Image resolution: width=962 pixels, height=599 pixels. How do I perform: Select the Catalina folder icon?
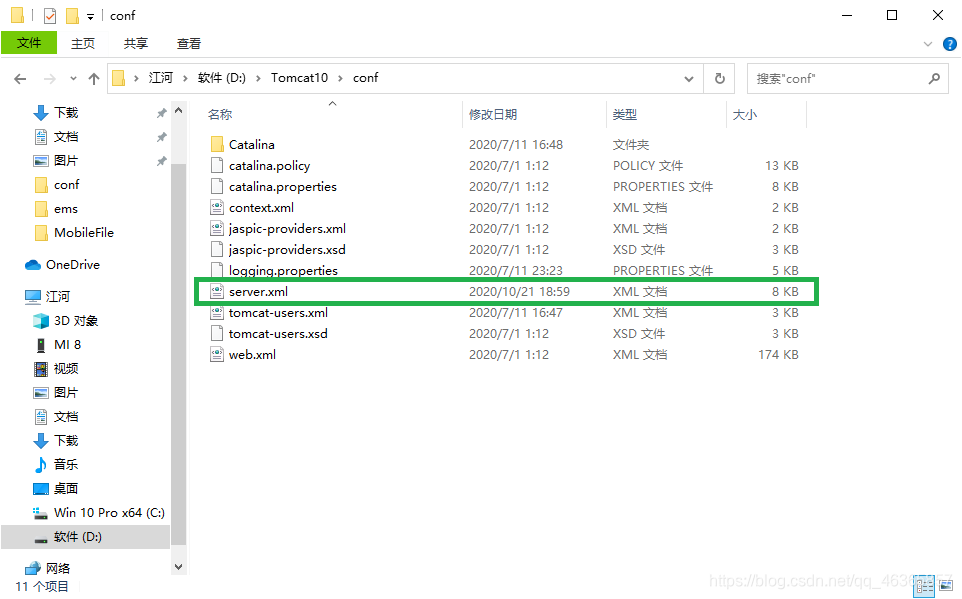pyautogui.click(x=217, y=144)
